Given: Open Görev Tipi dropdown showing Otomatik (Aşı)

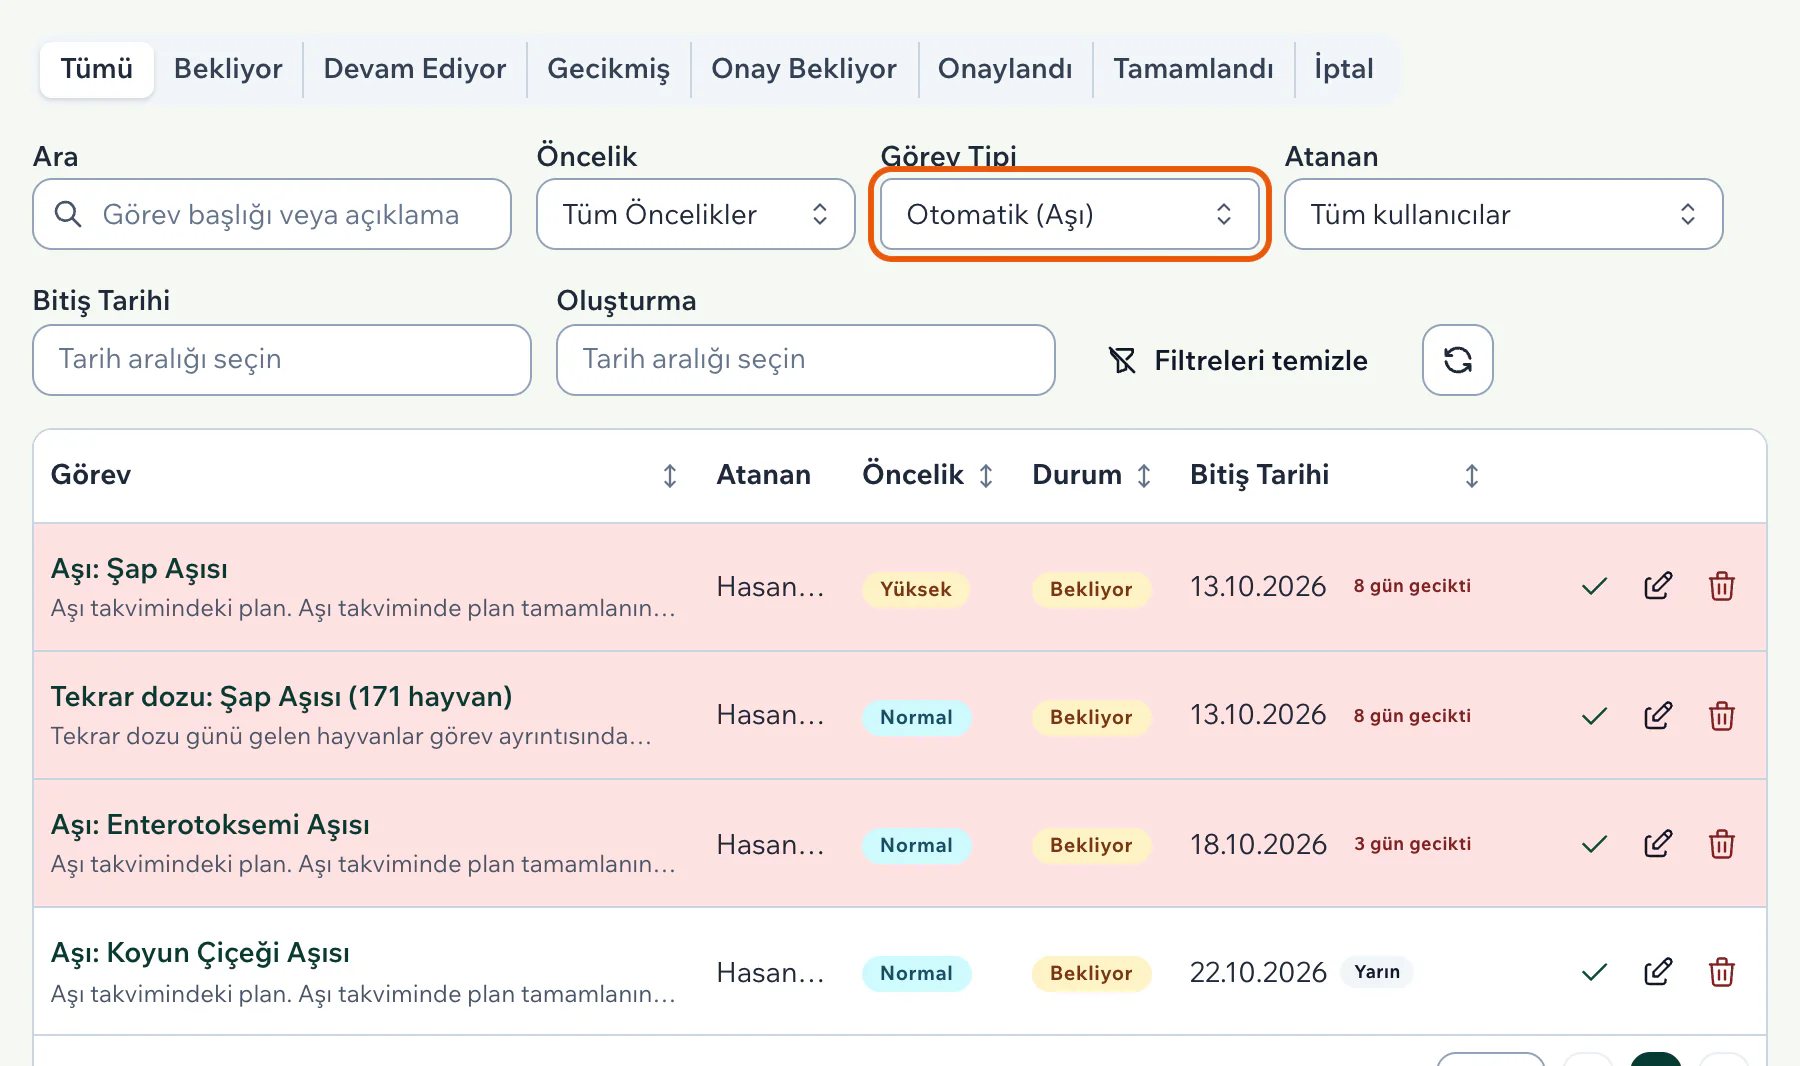Looking at the screenshot, I should (x=1070, y=214).
